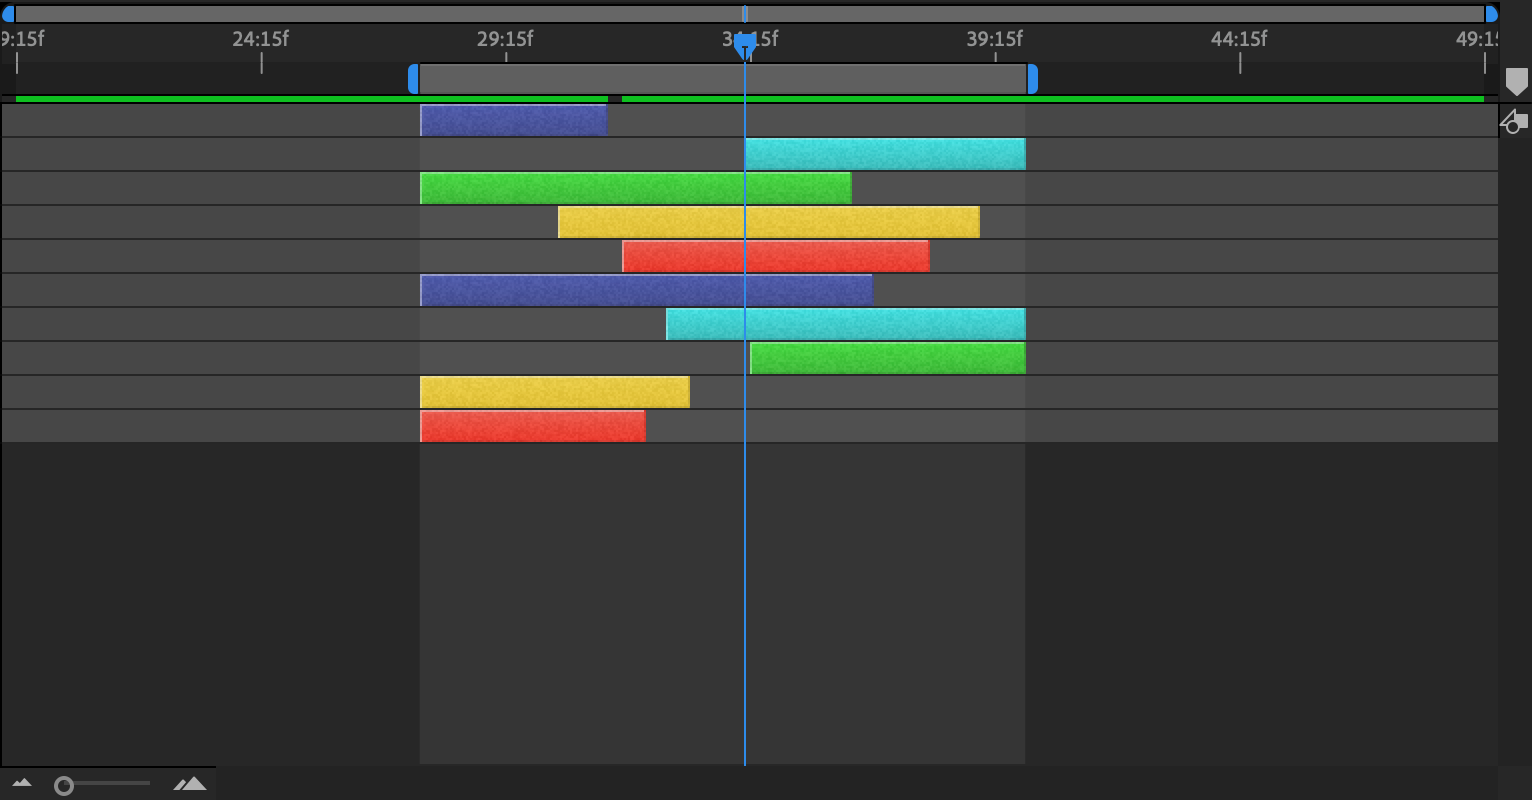Select the shortest red layer at bottom
1532x800 pixels.
click(532, 425)
